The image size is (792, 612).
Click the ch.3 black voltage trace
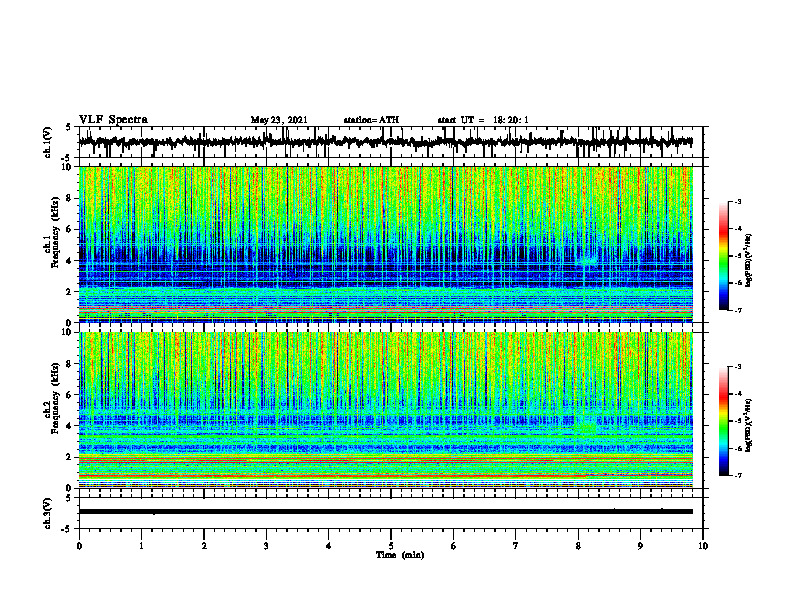[x=385, y=512]
